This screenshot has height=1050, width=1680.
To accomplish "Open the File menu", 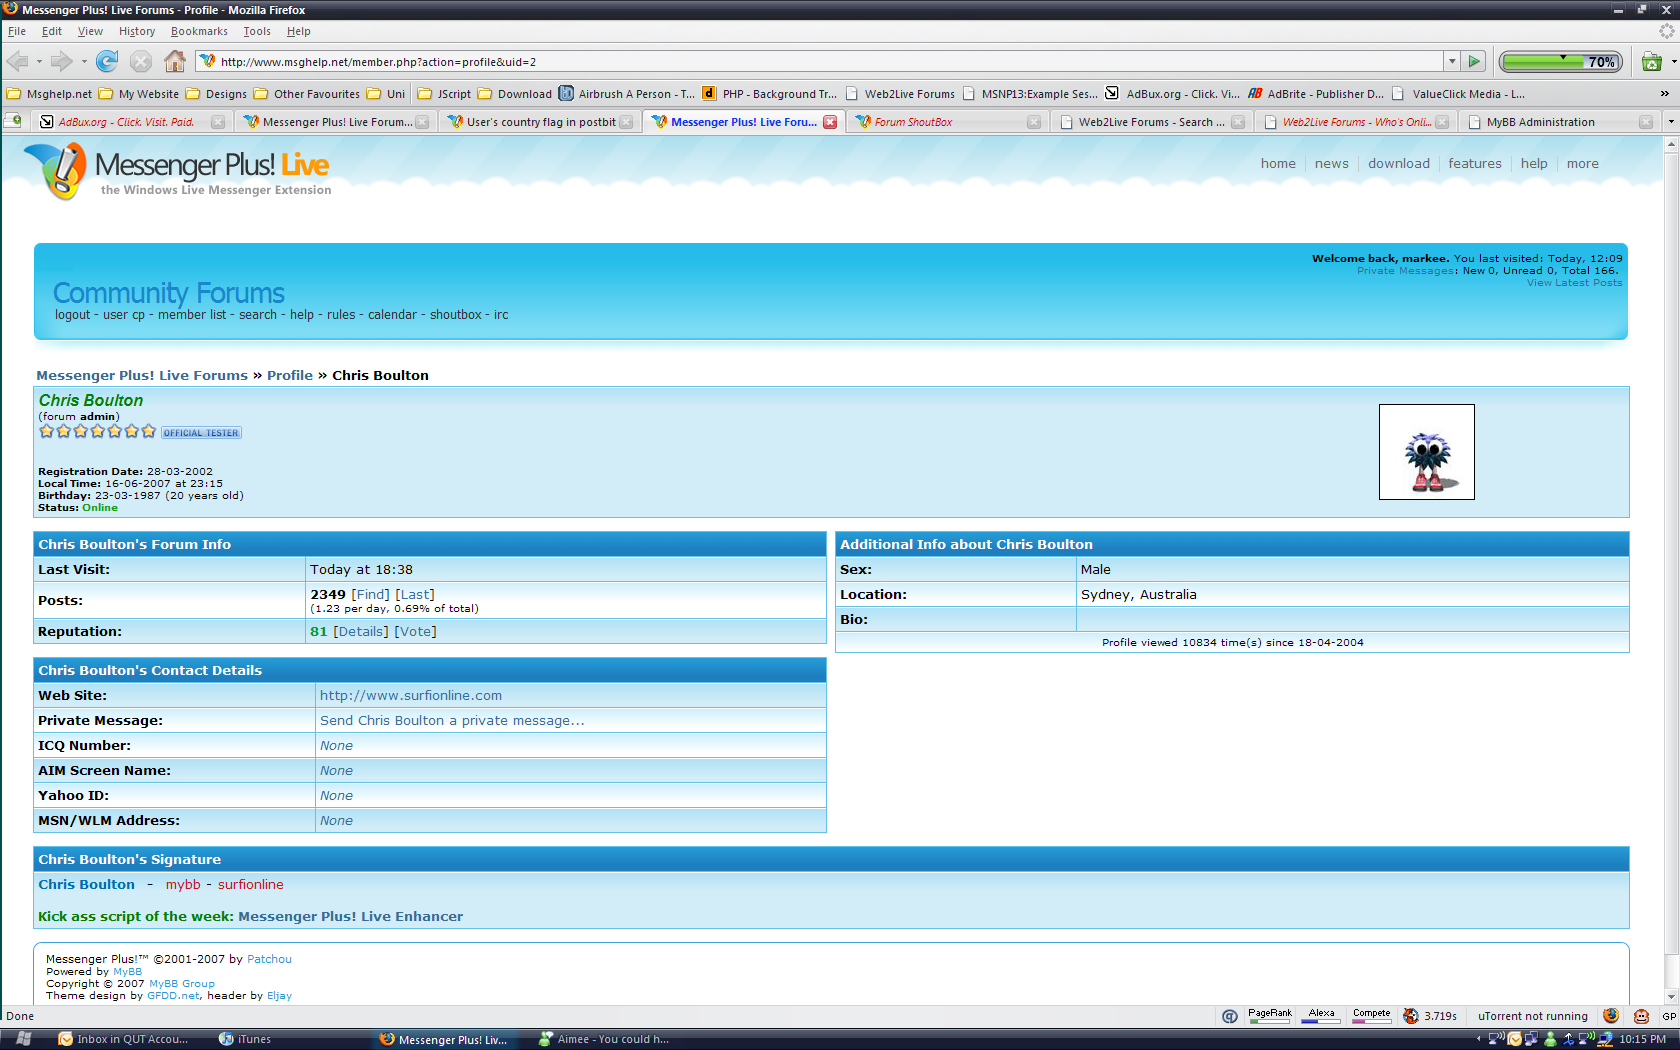I will (17, 31).
